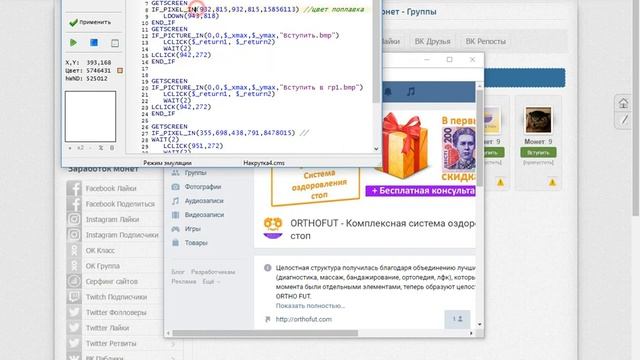Image resolution: width=640 pixels, height=360 pixels.
Task: Click the orange color picker icon beside Цвет value
Action: click(120, 71)
